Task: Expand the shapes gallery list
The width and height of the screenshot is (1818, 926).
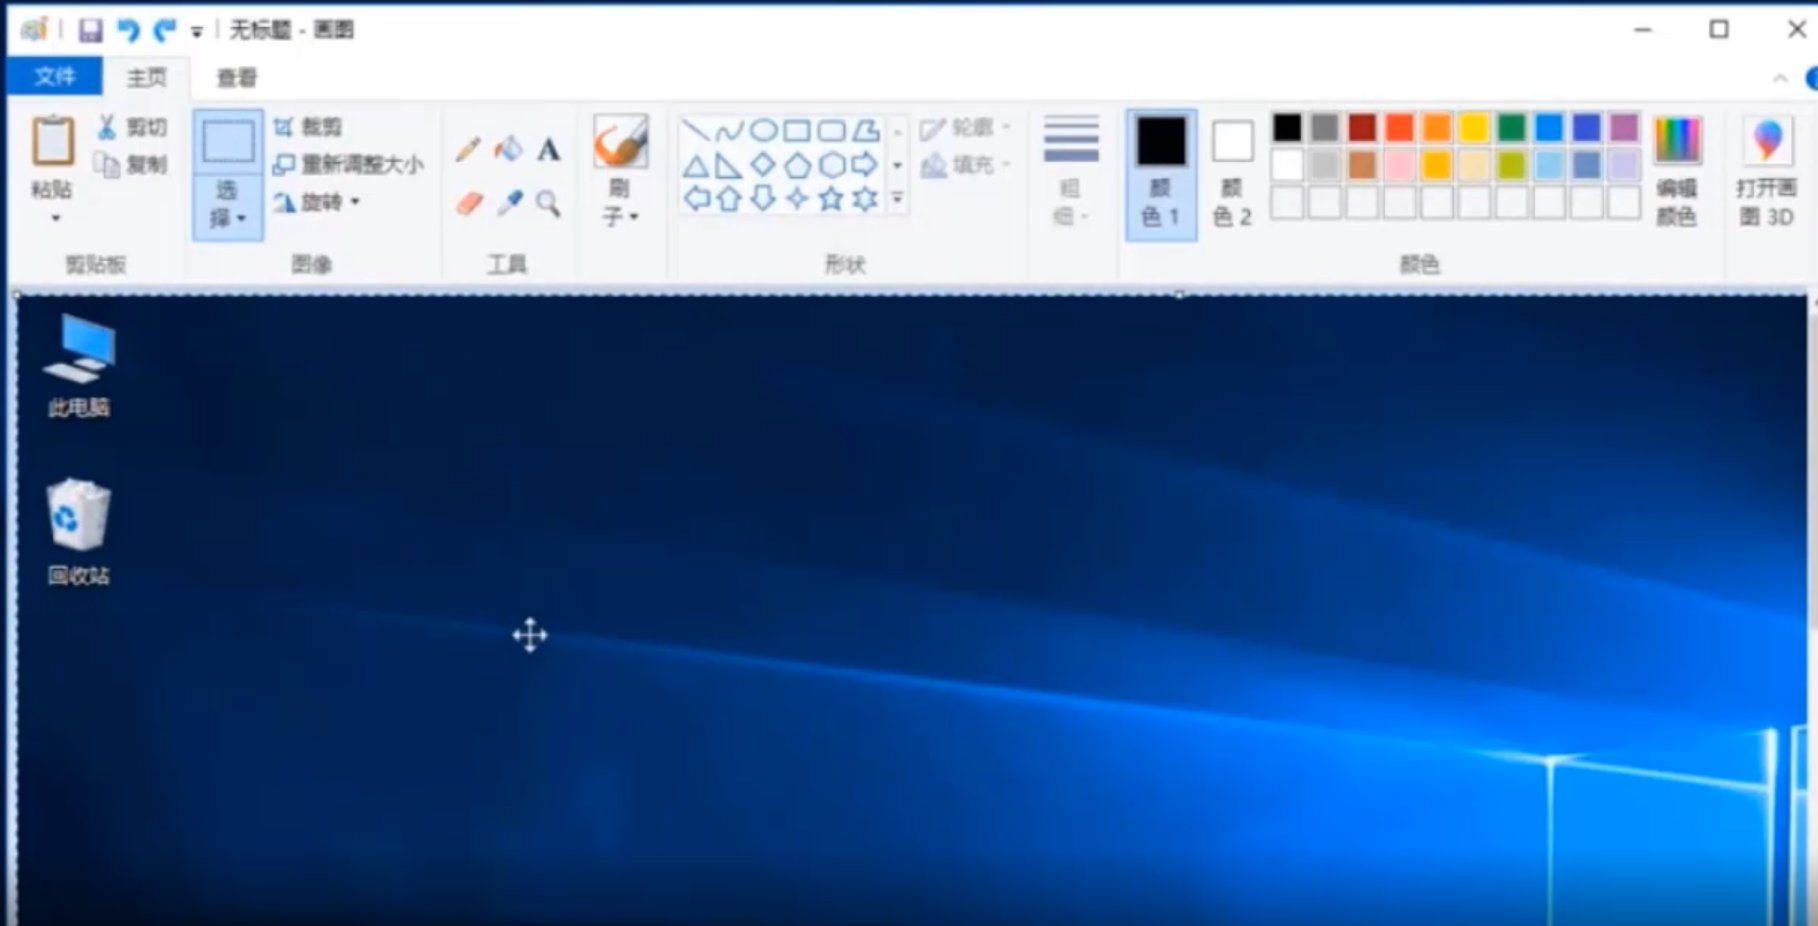Action: click(897, 199)
